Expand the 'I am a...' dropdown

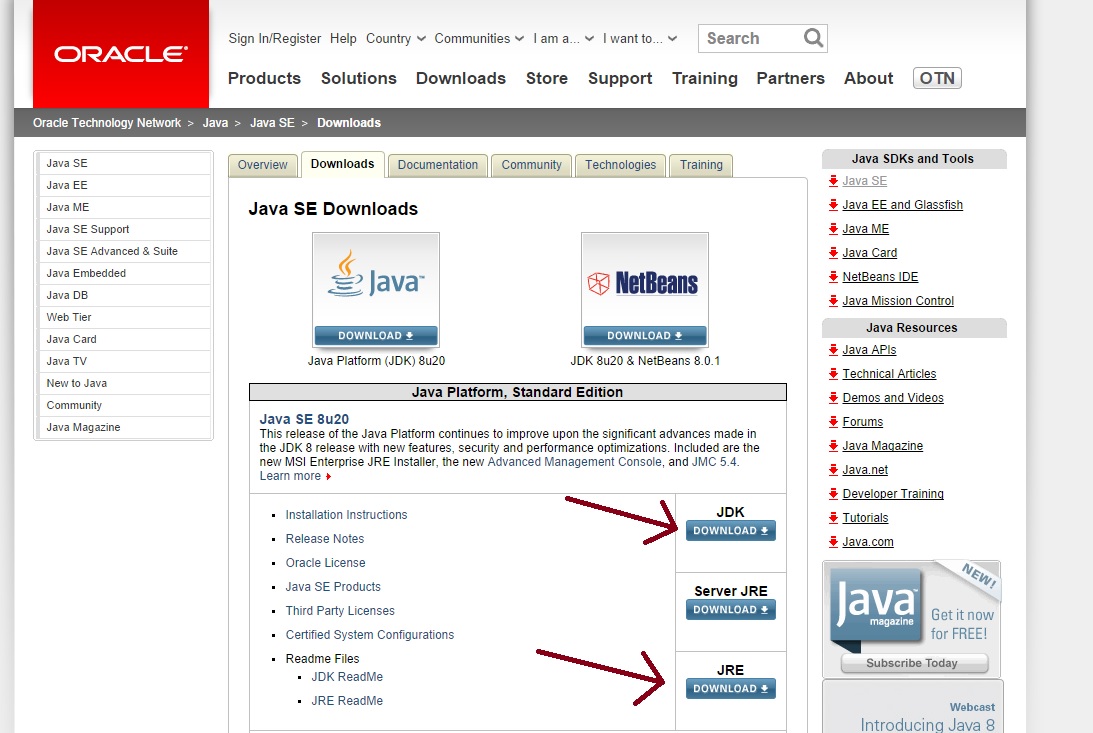pyautogui.click(x=563, y=38)
